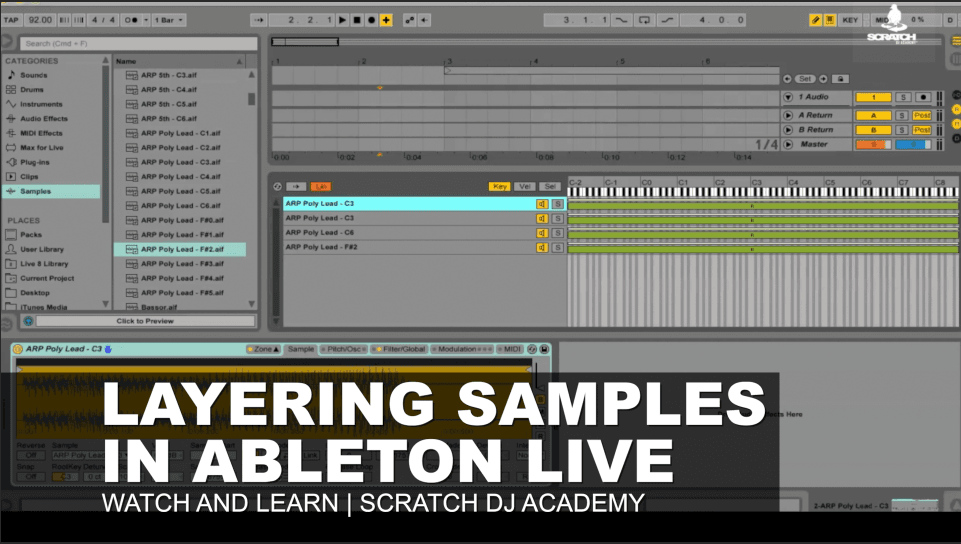Select Audio Effects category in browser

tap(44, 119)
